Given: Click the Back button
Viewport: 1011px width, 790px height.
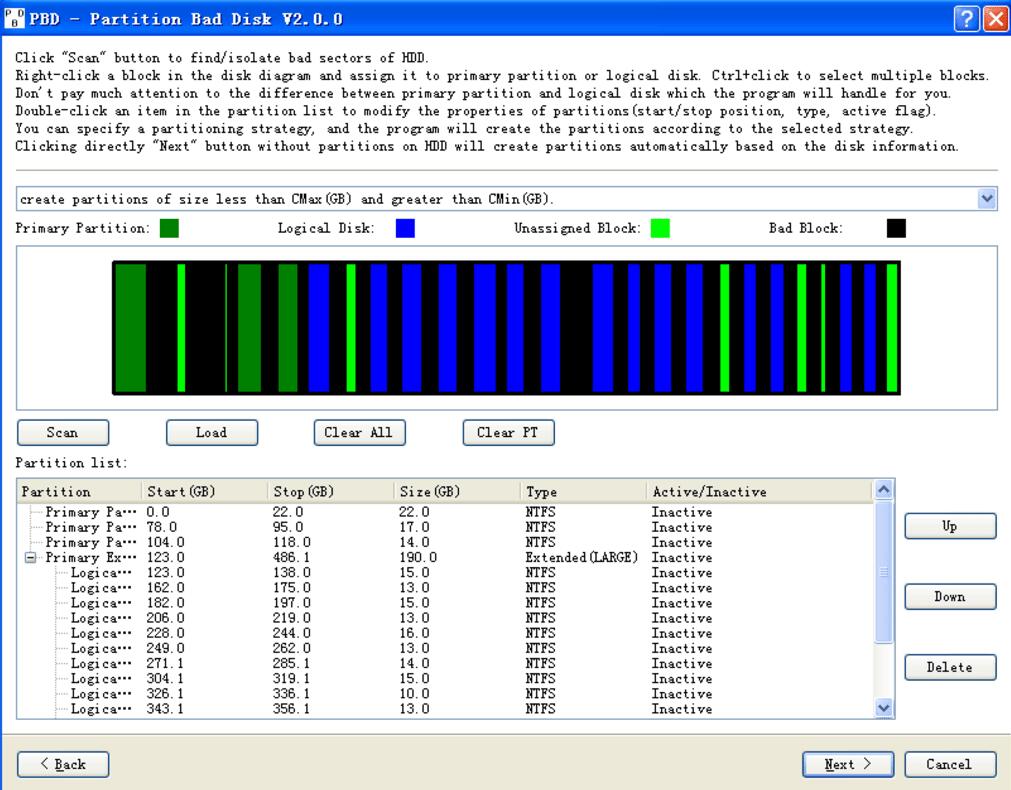Looking at the screenshot, I should click(x=63, y=764).
